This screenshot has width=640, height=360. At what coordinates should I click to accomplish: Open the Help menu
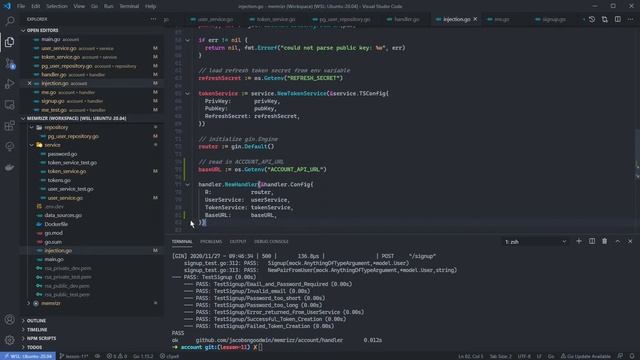pos(151,6)
